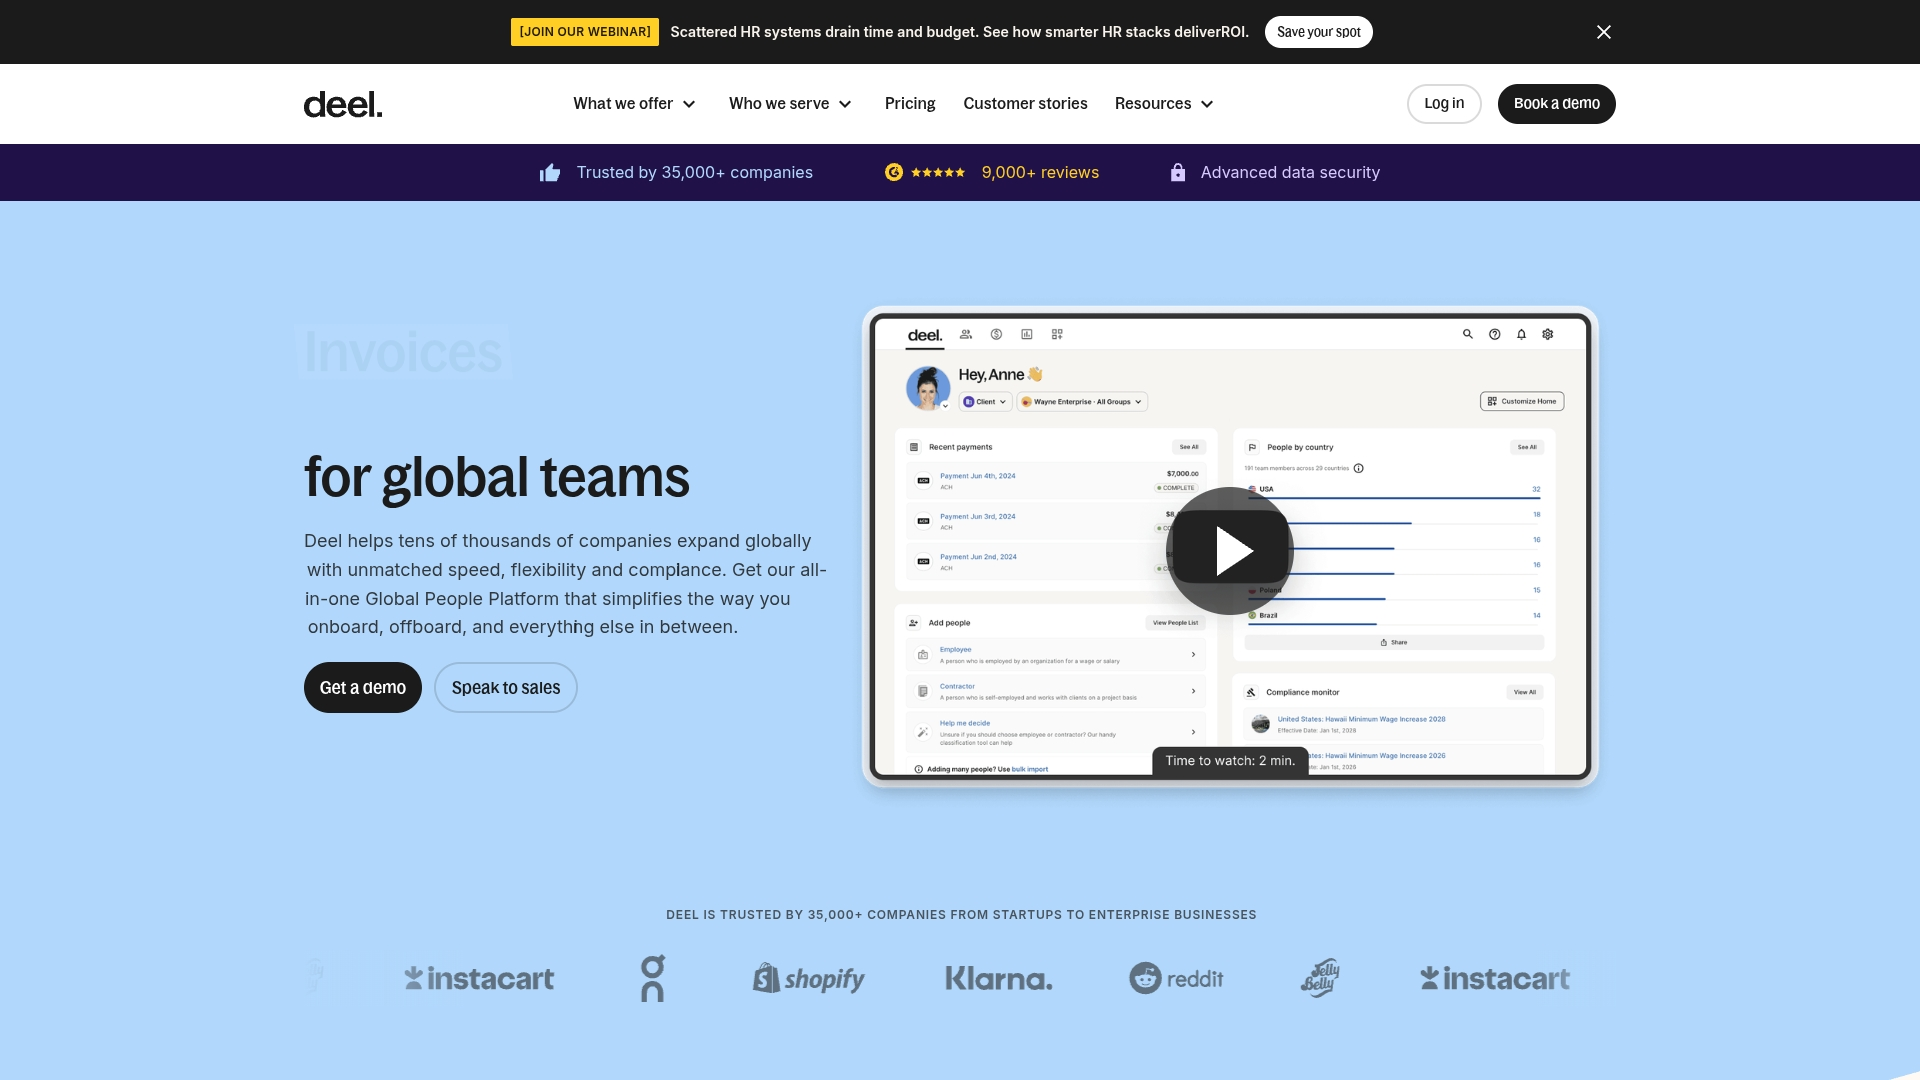Screen dimensions: 1920x1080
Task: Click Advanced data security text
Action: coord(1290,172)
